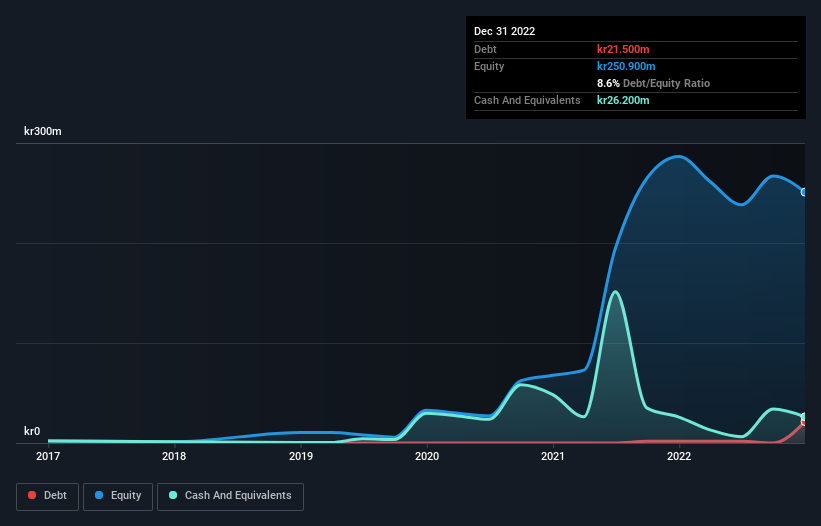Click the Equity data point marker at Dec 2022
Screen dimensions: 821x526
point(804,192)
